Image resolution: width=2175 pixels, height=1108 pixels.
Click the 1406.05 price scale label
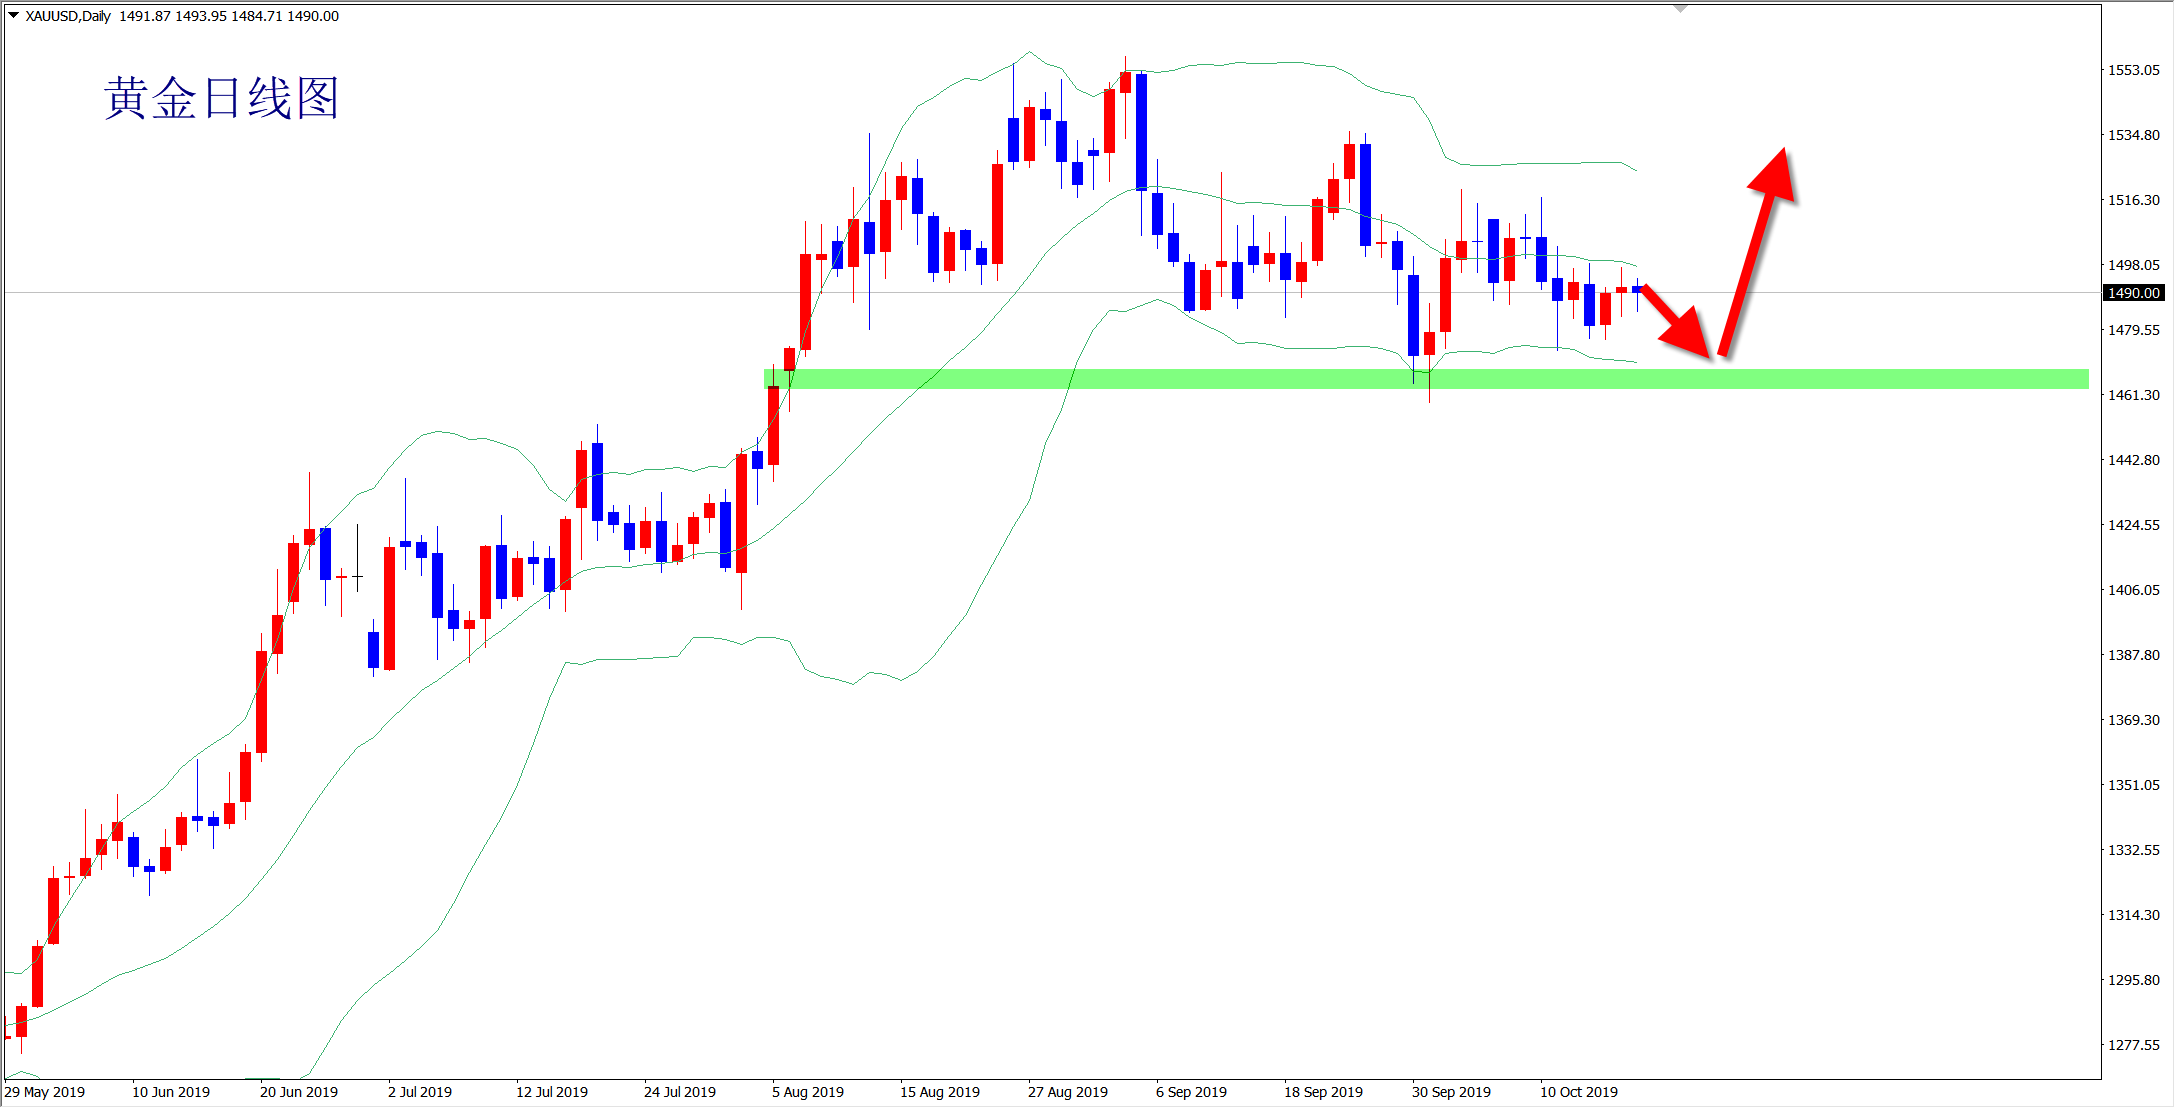point(2134,590)
